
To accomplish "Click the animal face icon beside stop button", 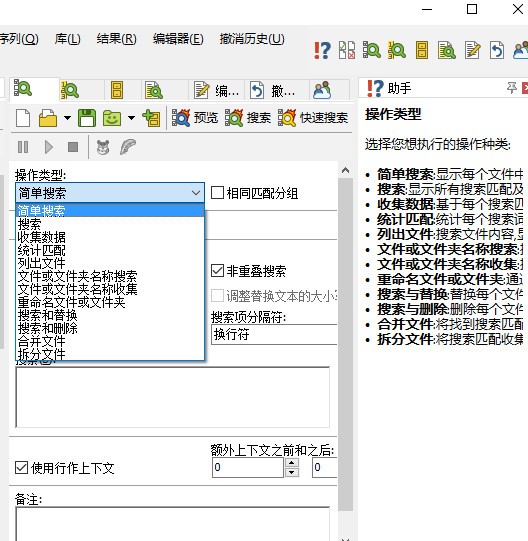I will point(103,147).
